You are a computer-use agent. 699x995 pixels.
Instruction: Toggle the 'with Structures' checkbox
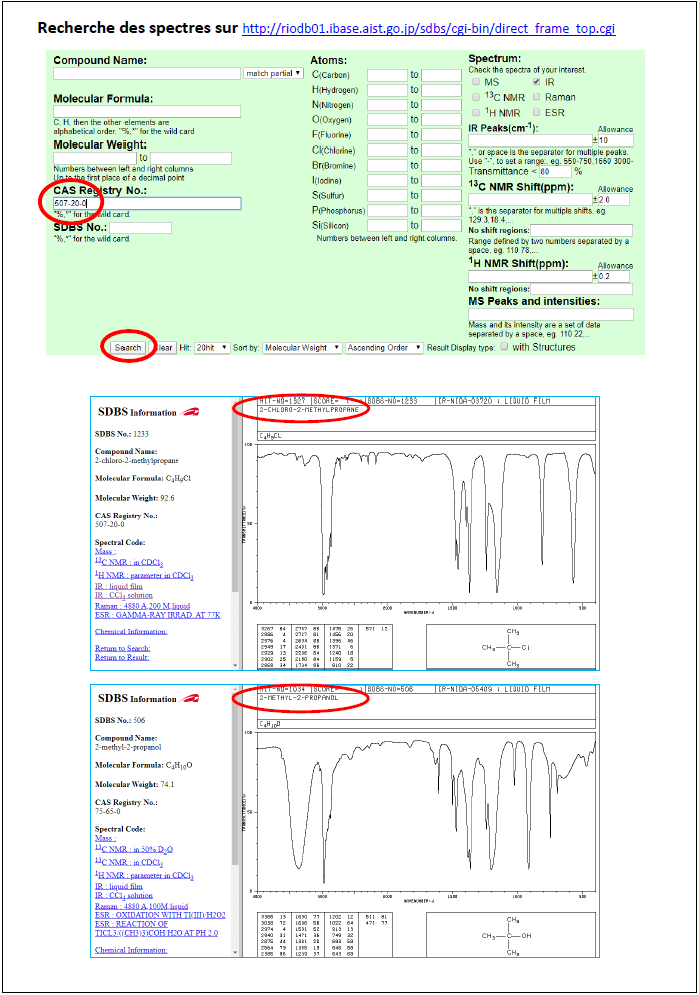click(503, 347)
